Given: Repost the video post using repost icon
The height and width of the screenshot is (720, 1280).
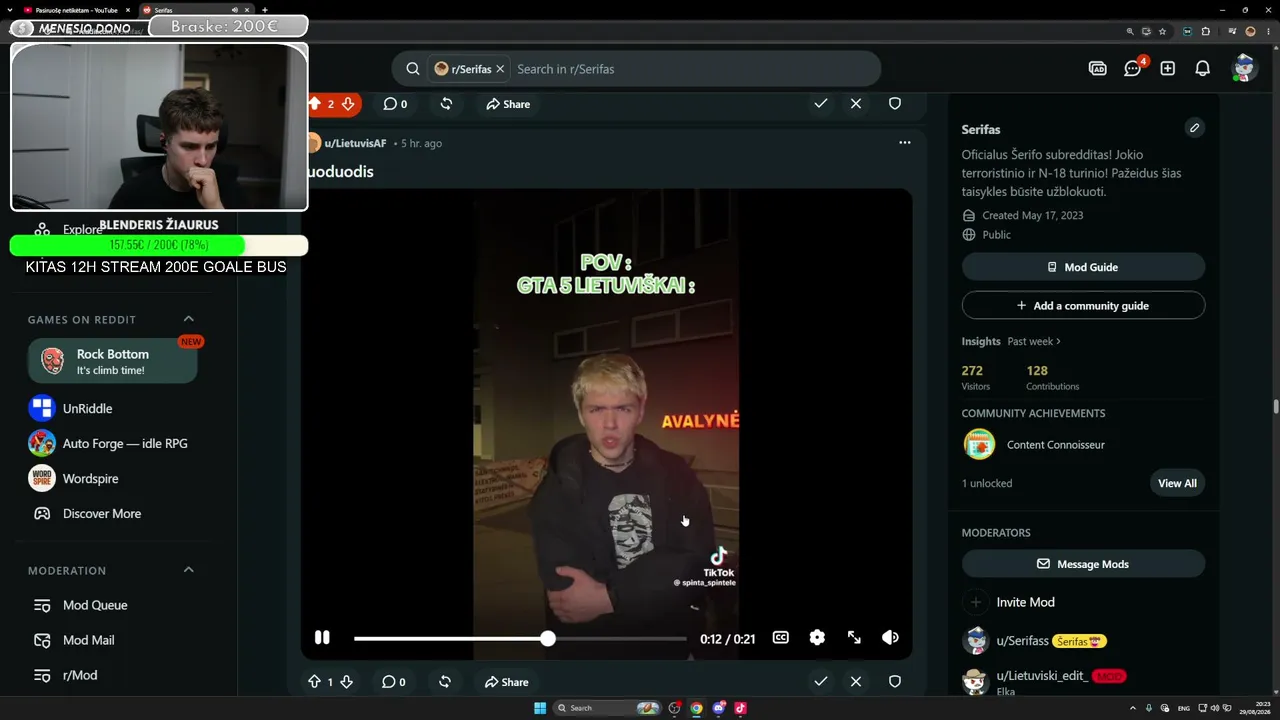Looking at the screenshot, I should point(445,682).
